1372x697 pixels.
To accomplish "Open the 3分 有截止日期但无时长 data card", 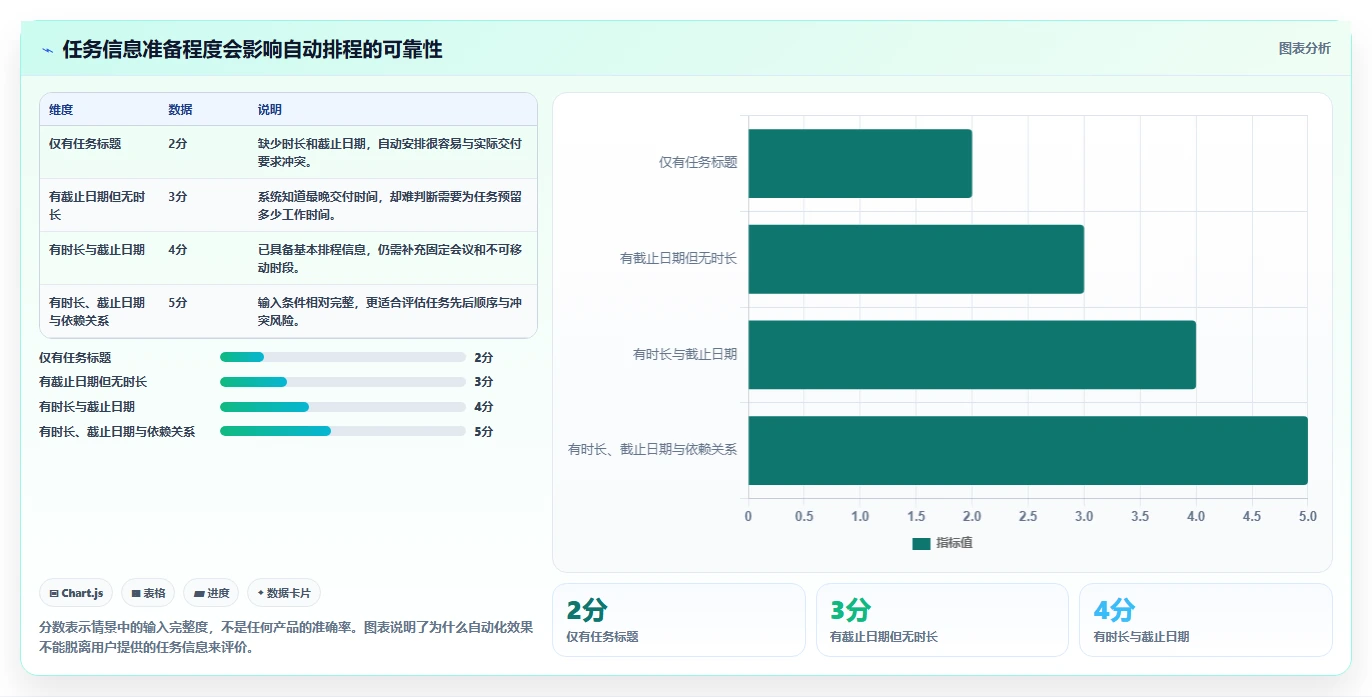I will (942, 620).
